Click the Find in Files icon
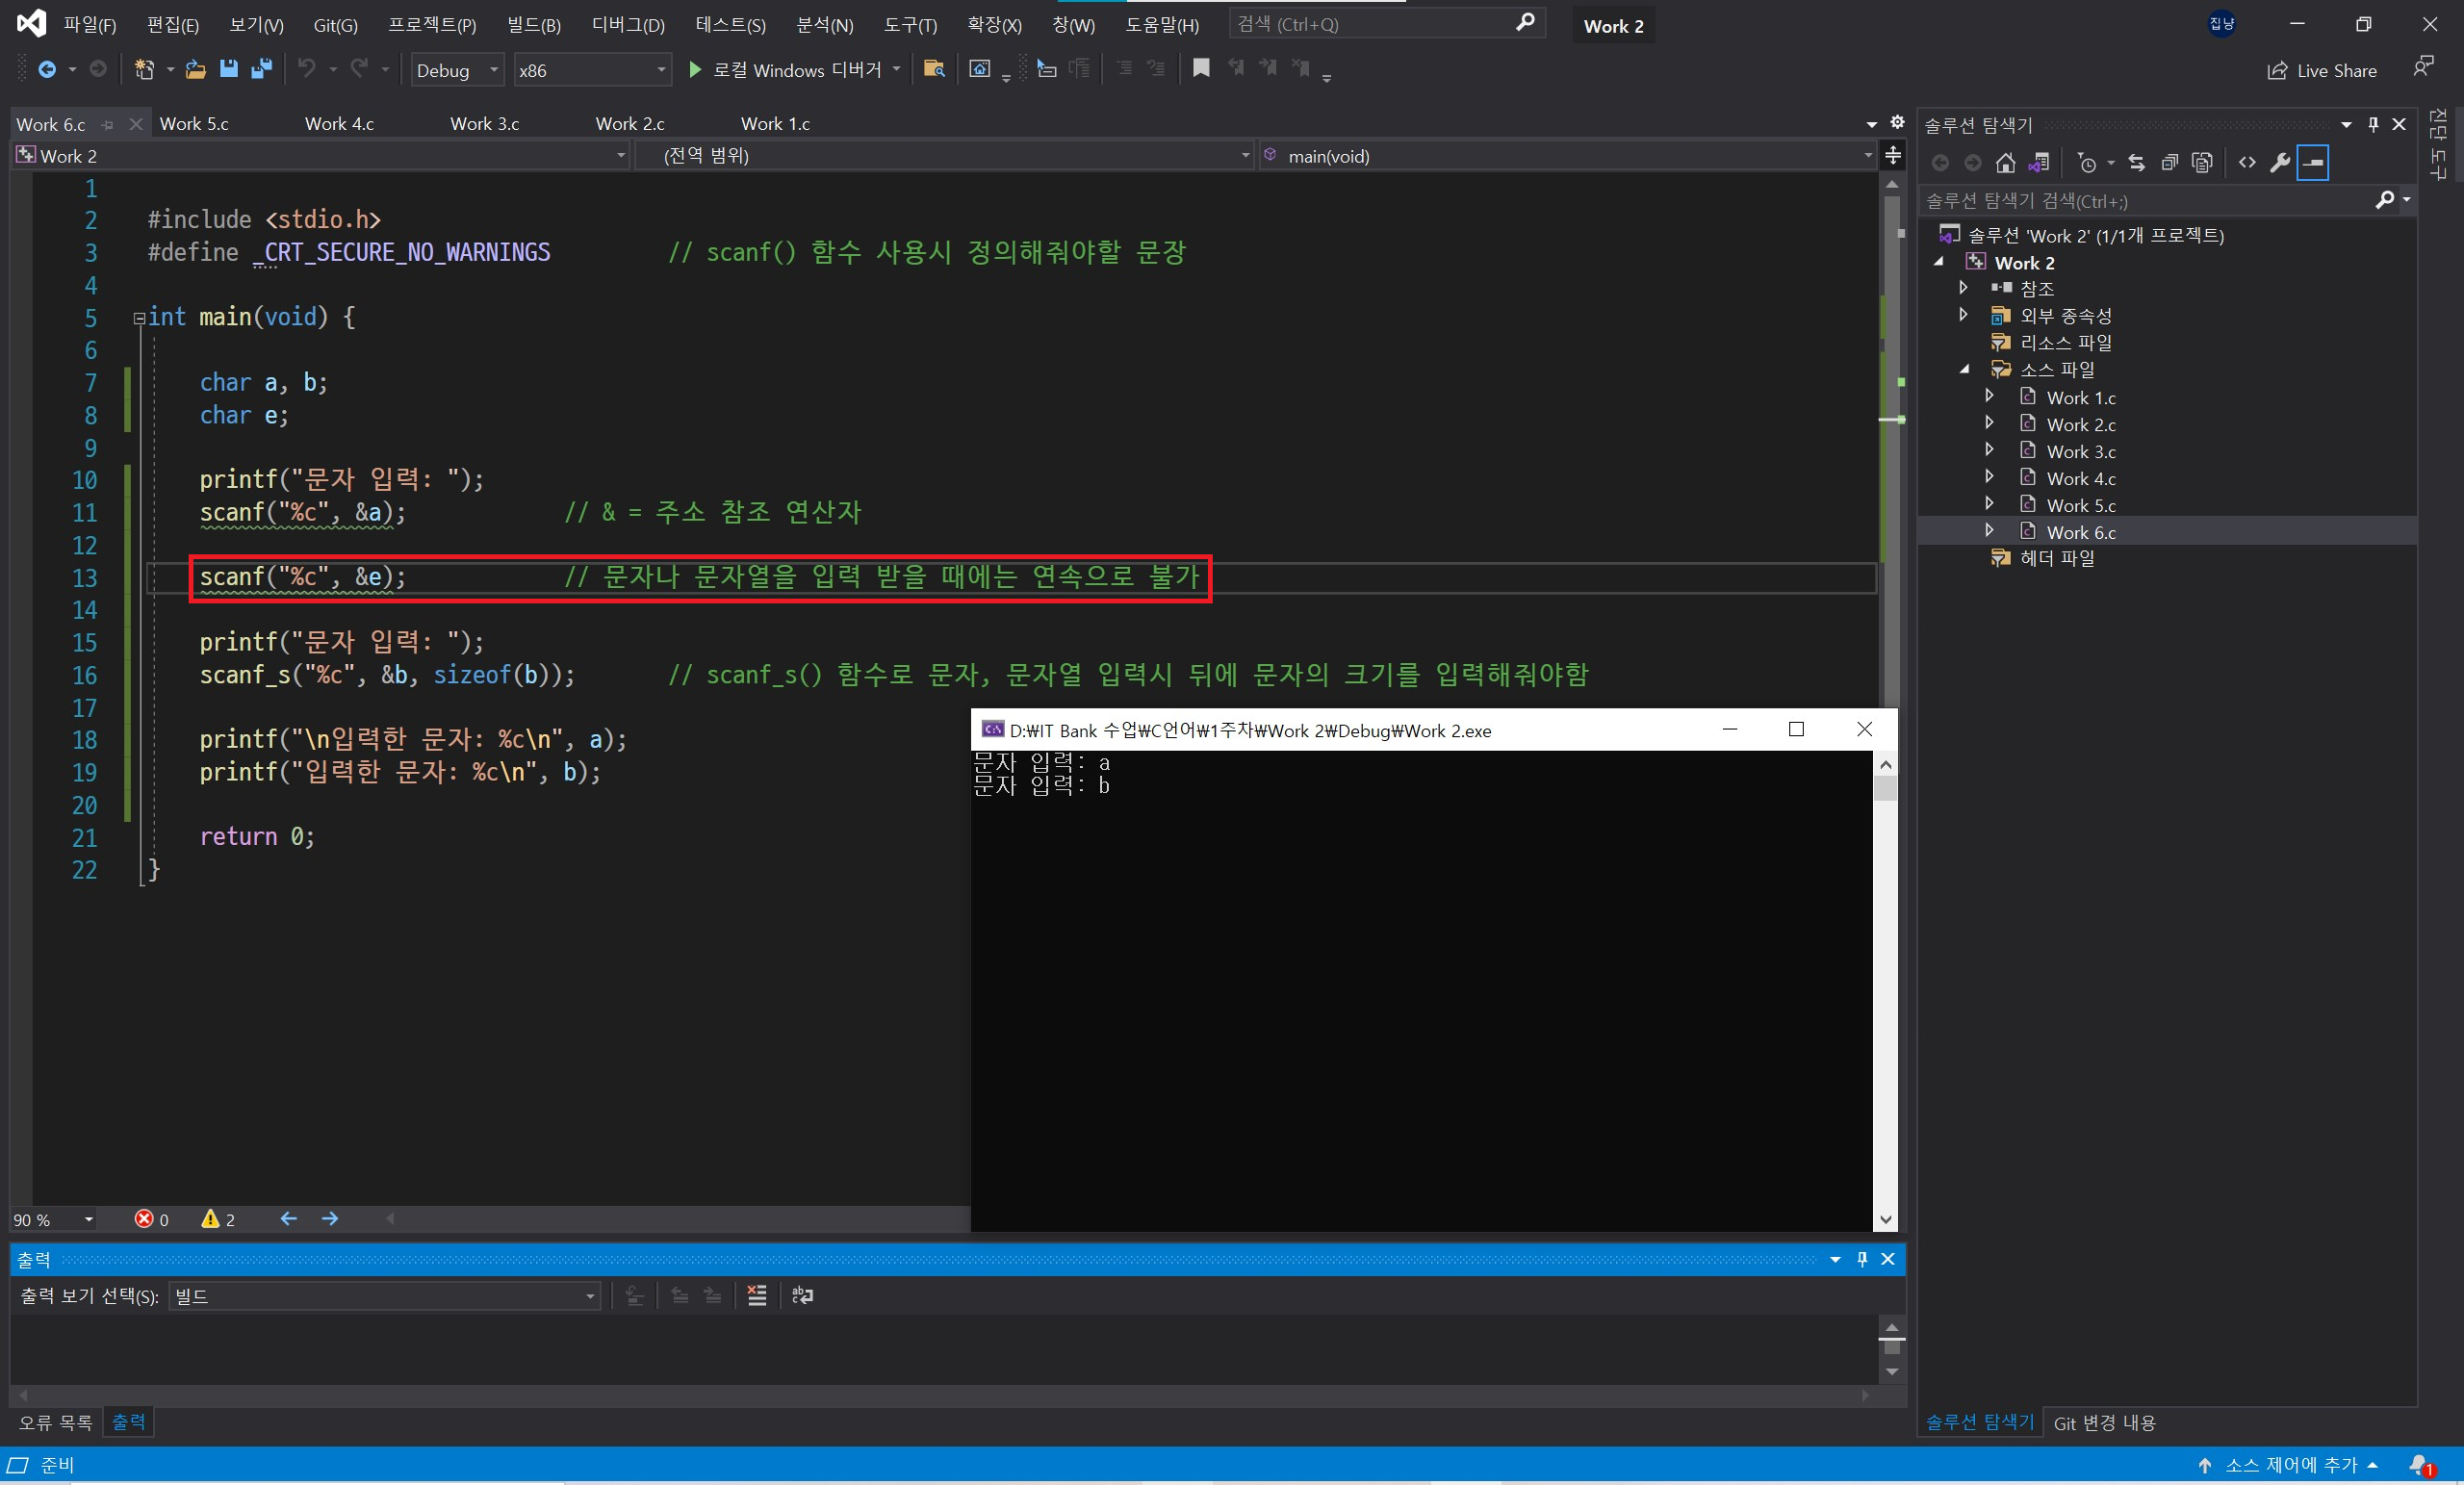The width and height of the screenshot is (2464, 1485). point(934,69)
